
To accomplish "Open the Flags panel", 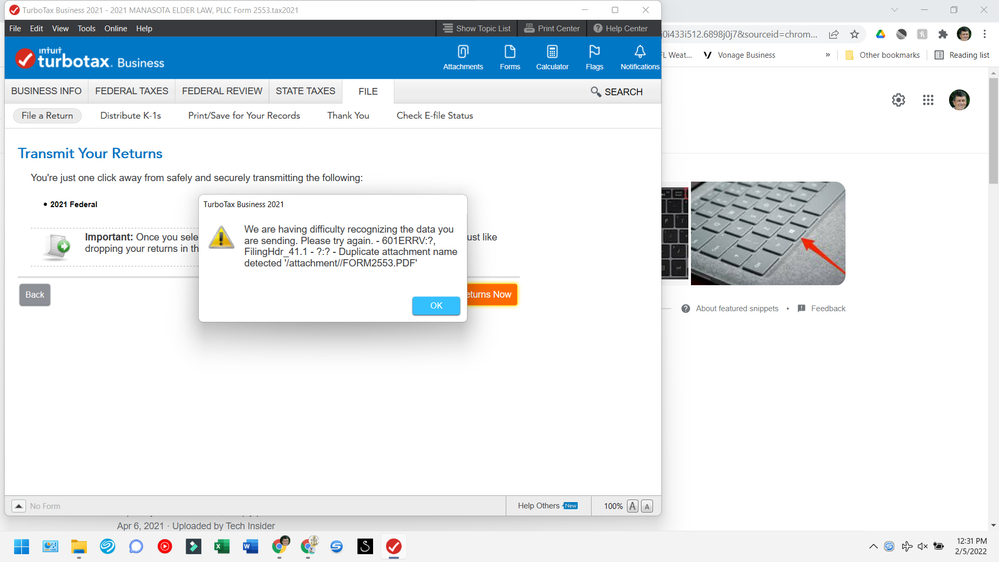I will pos(594,57).
